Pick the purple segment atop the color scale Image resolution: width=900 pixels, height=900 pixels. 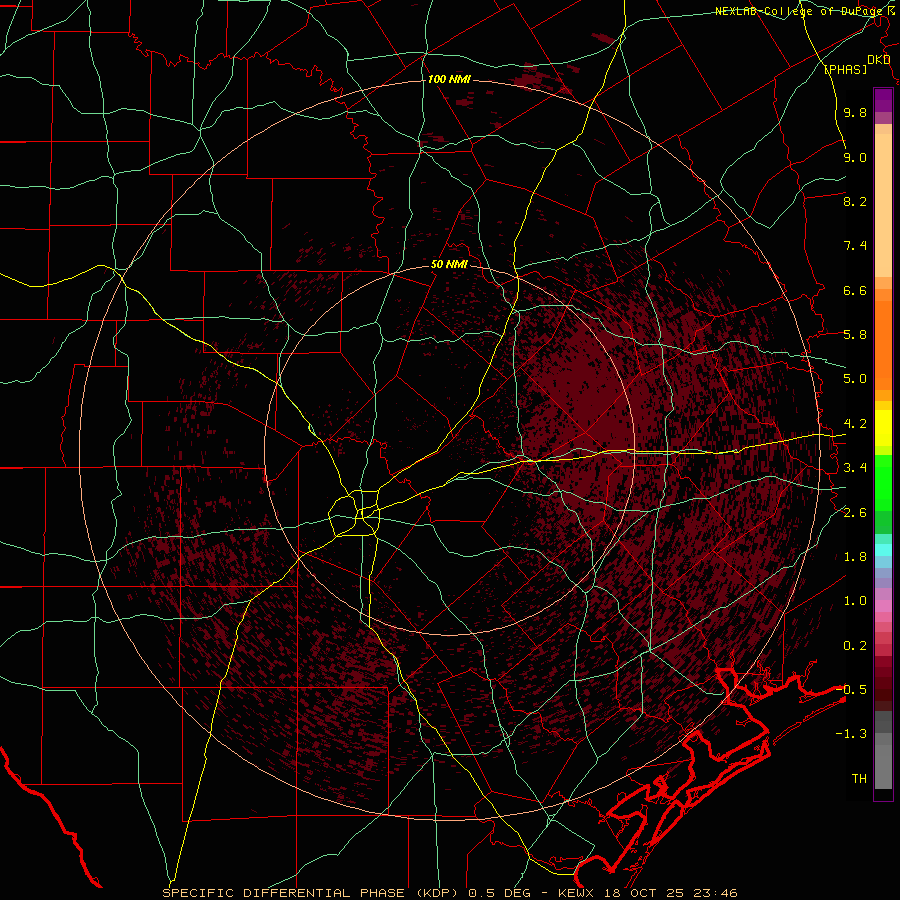[883, 100]
